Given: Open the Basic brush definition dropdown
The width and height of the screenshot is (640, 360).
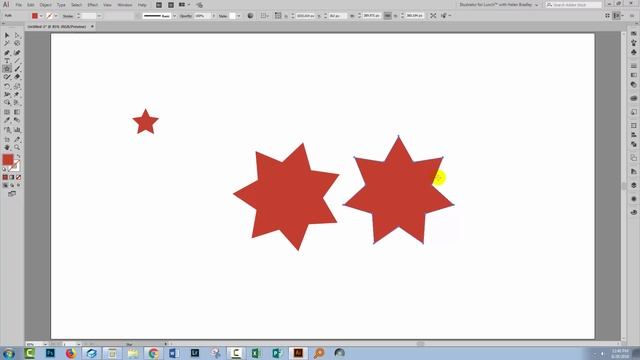Looking at the screenshot, I should click(x=175, y=16).
